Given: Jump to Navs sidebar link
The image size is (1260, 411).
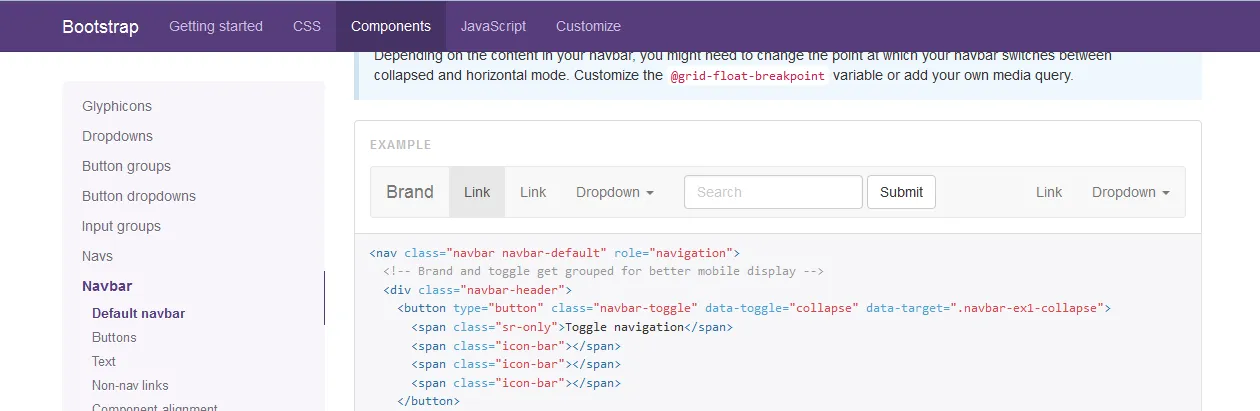Looking at the screenshot, I should 97,256.
